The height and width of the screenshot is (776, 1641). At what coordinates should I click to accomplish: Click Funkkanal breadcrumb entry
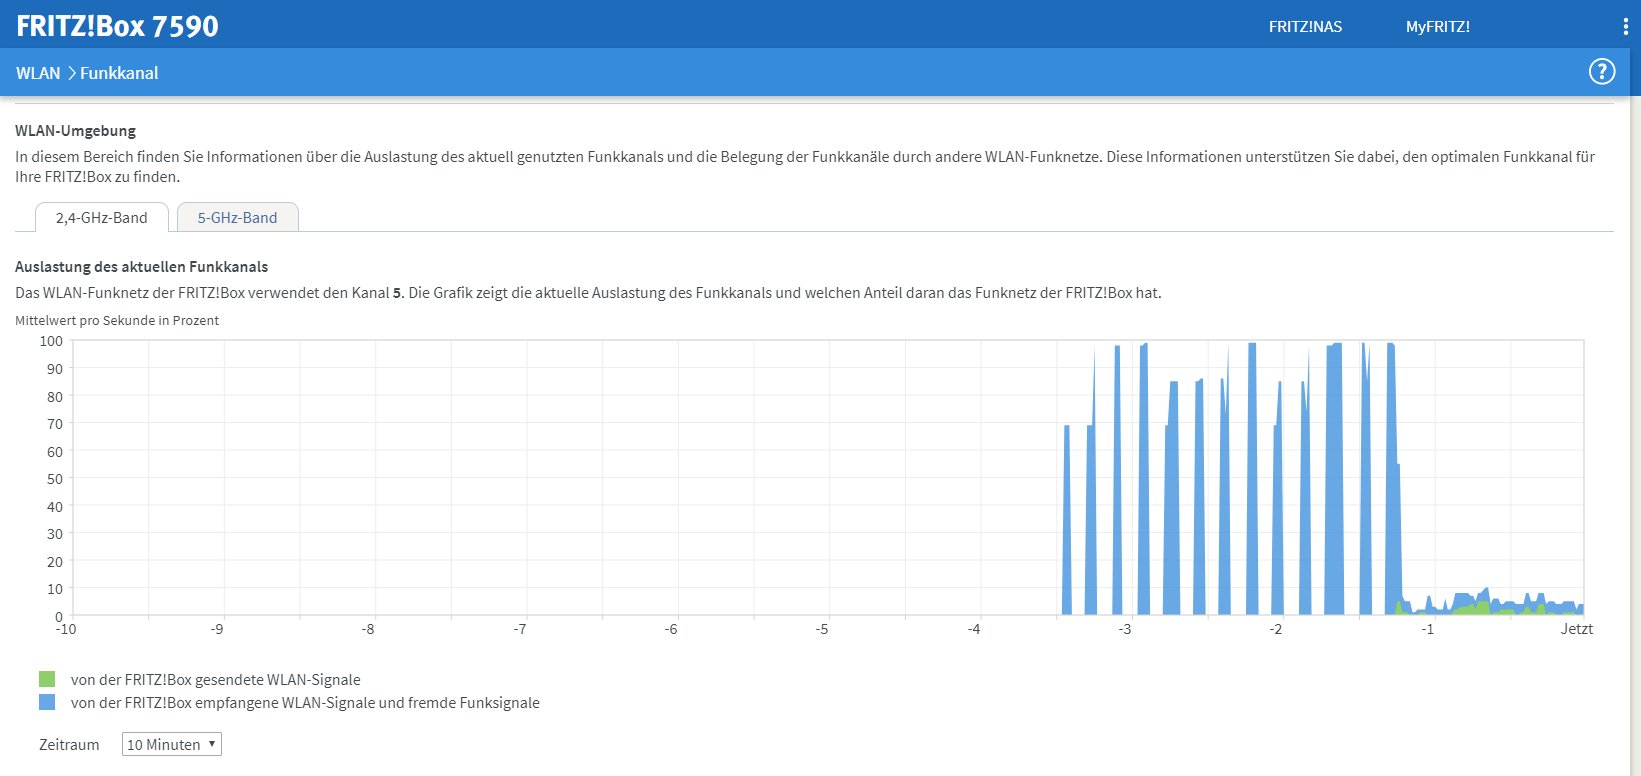[x=119, y=73]
